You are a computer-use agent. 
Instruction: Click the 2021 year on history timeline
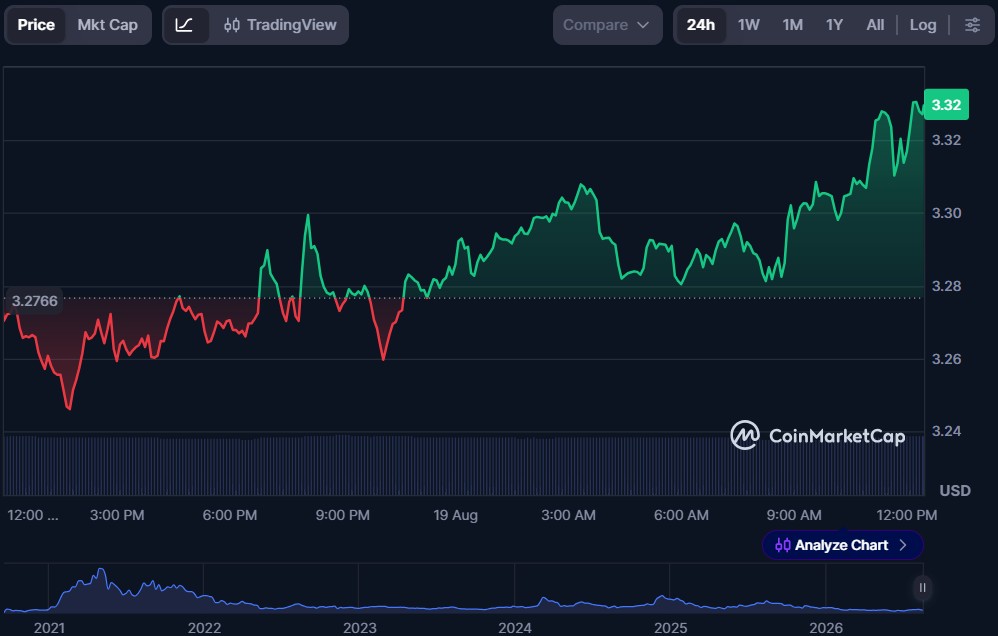[49, 628]
